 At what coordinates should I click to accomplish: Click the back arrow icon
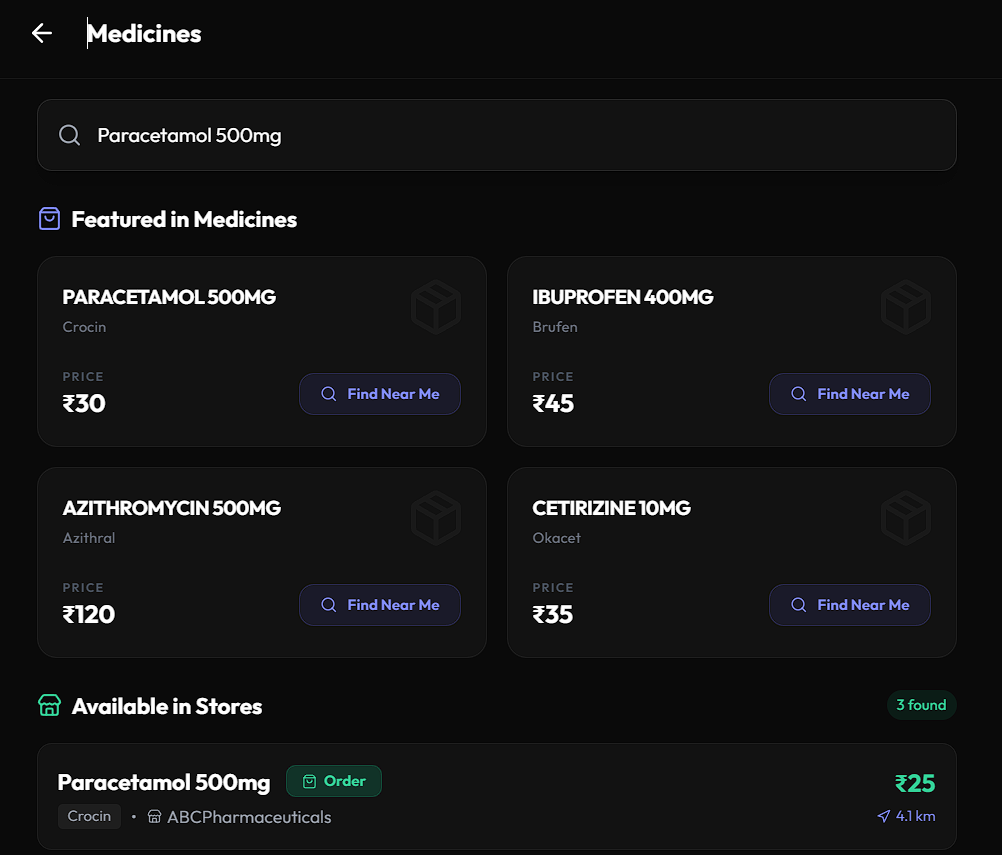(x=41, y=33)
